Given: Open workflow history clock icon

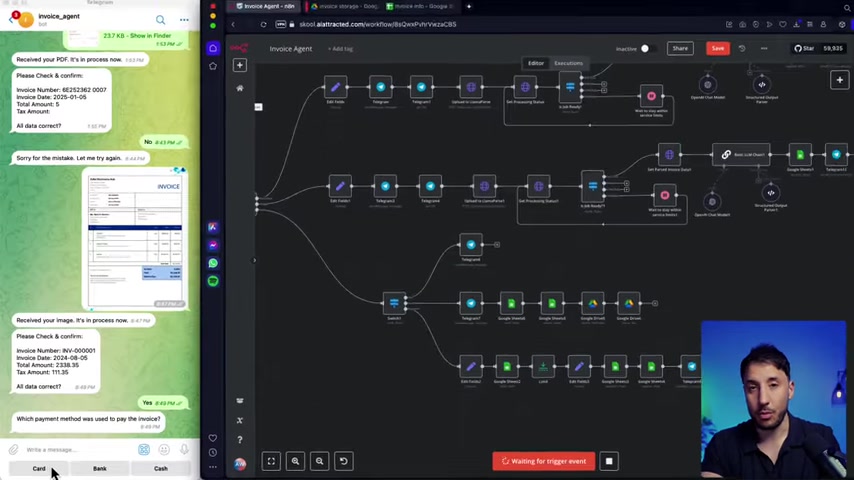Looking at the screenshot, I should tap(741, 48).
